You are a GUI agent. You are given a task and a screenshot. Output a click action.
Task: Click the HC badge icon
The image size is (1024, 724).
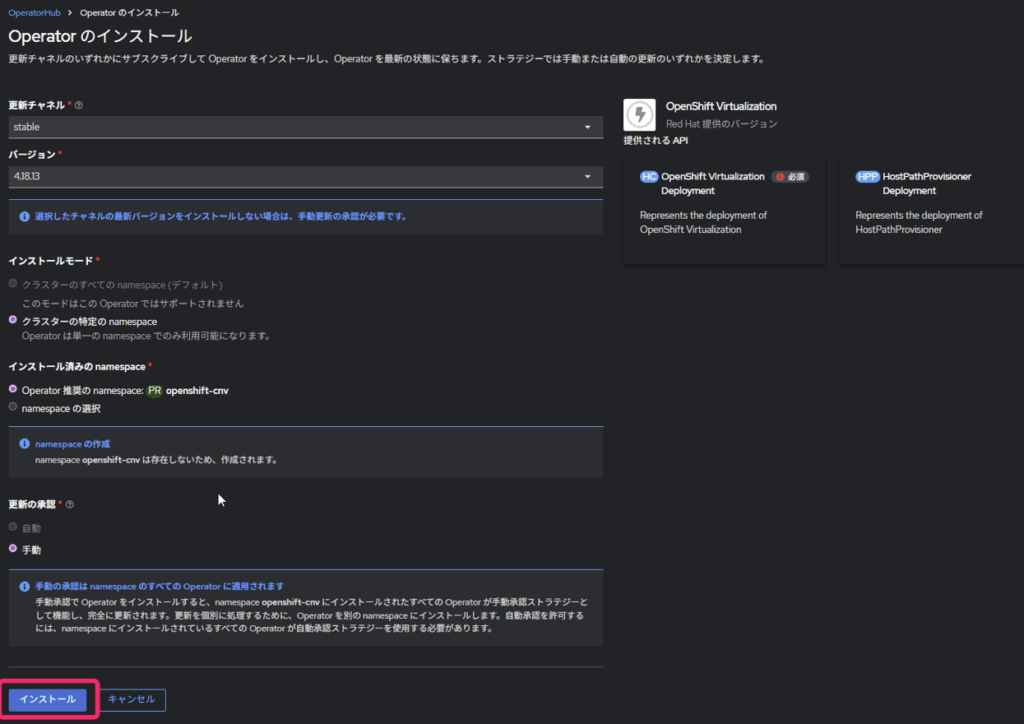648,176
